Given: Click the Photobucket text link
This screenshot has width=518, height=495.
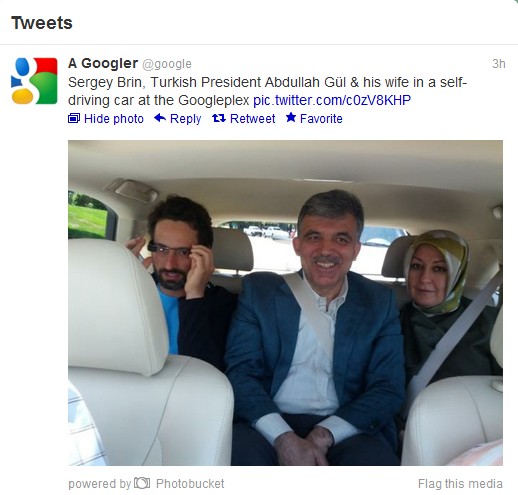Looking at the screenshot, I should [x=190, y=483].
